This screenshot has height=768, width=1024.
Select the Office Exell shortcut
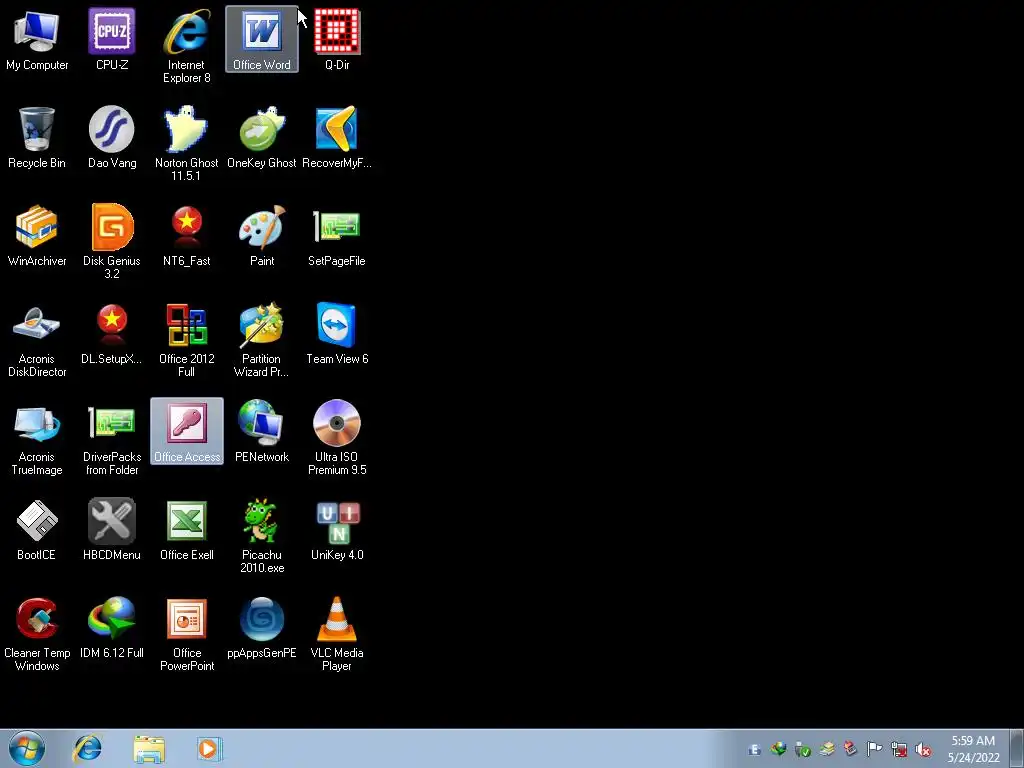point(187,529)
